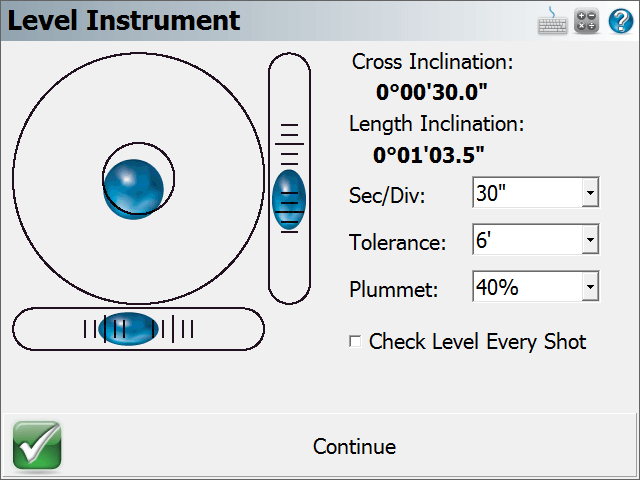The width and height of the screenshot is (640, 480).
Task: Select the Sec/Div value field showing 30"
Action: pyautogui.click(x=527, y=192)
